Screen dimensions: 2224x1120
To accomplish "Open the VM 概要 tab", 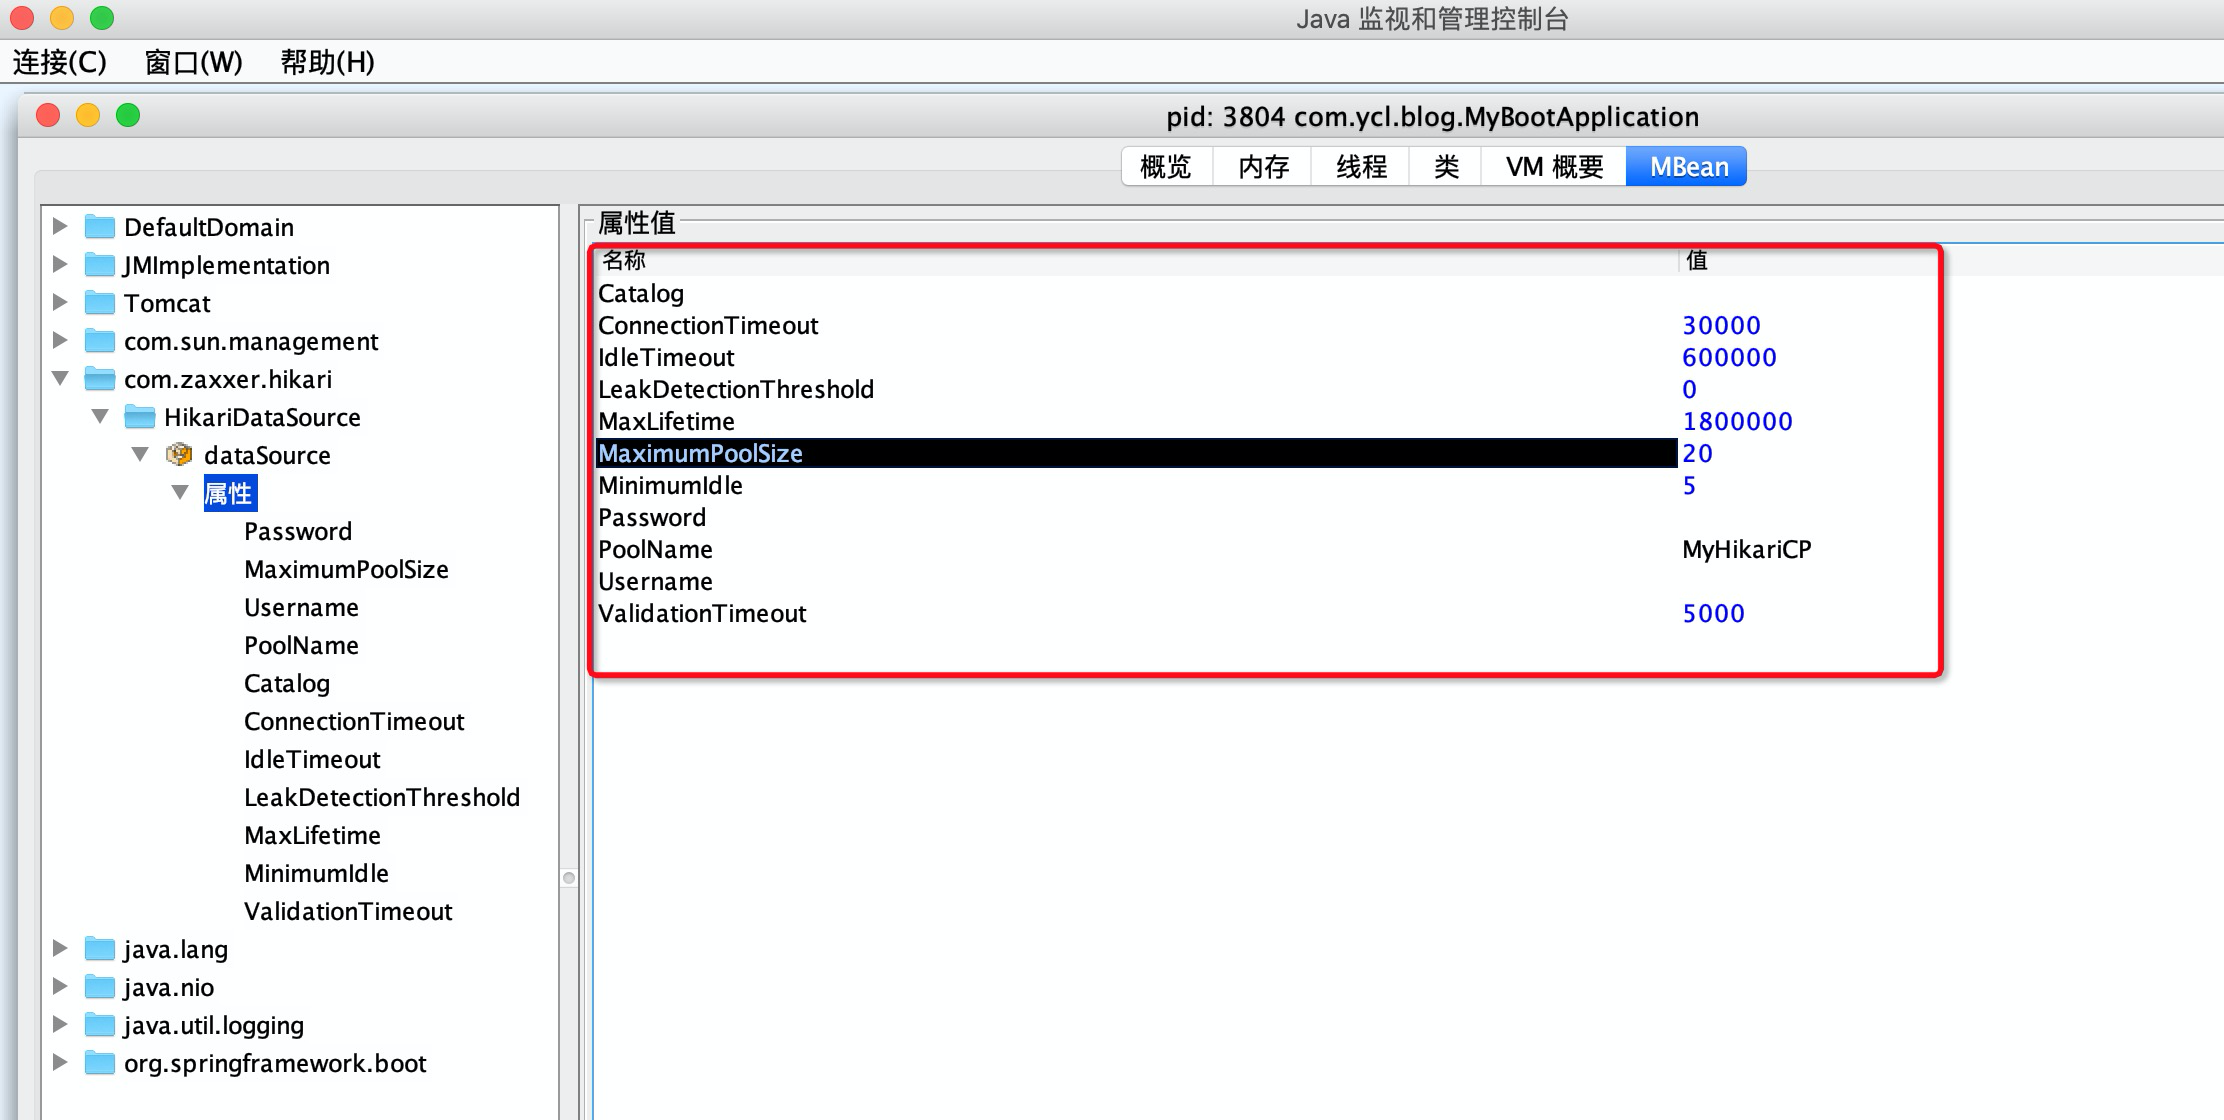I will [1554, 167].
